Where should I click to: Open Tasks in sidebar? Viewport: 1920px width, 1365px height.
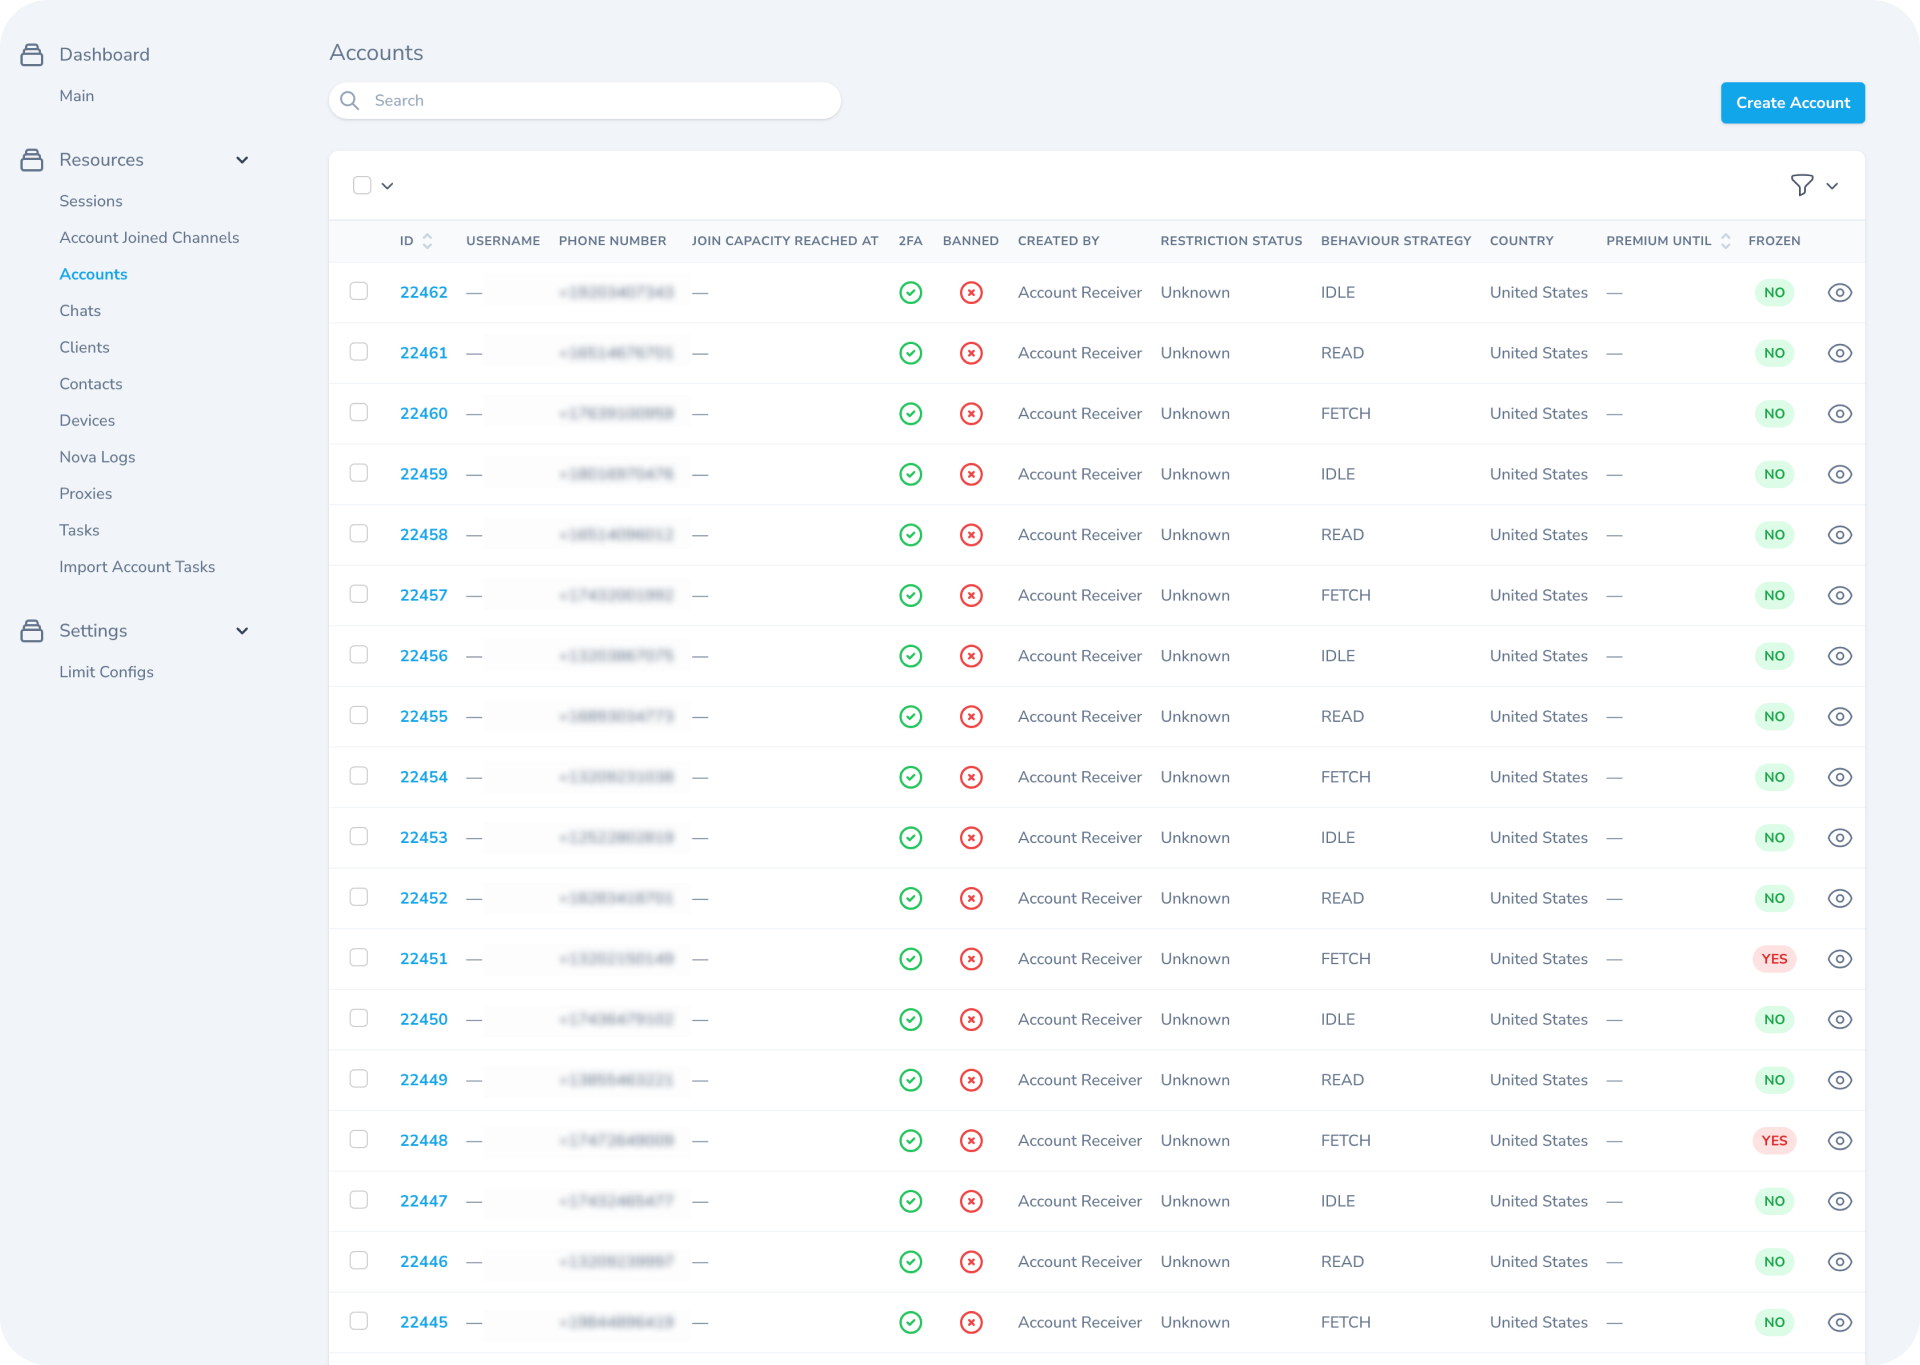tap(79, 531)
